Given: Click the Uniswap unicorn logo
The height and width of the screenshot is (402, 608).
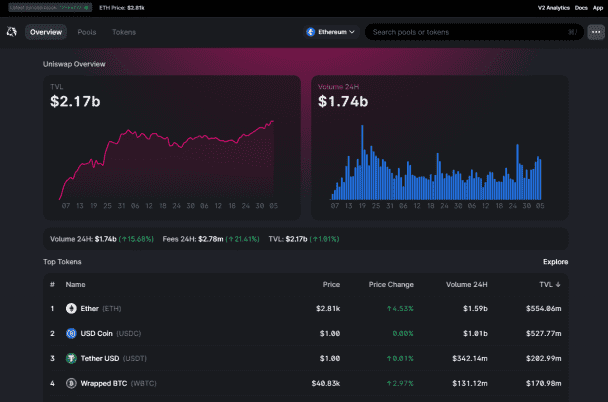Looking at the screenshot, I should point(12,32).
